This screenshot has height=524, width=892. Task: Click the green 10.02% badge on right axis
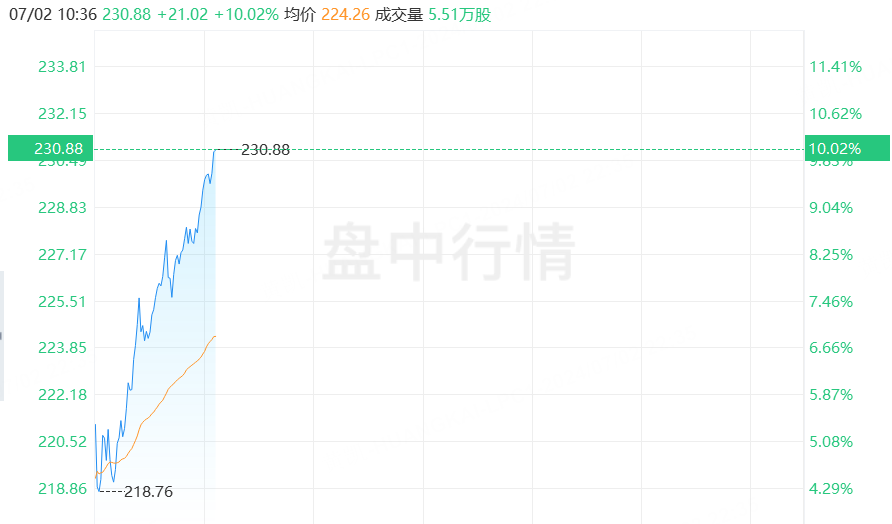coord(847,148)
